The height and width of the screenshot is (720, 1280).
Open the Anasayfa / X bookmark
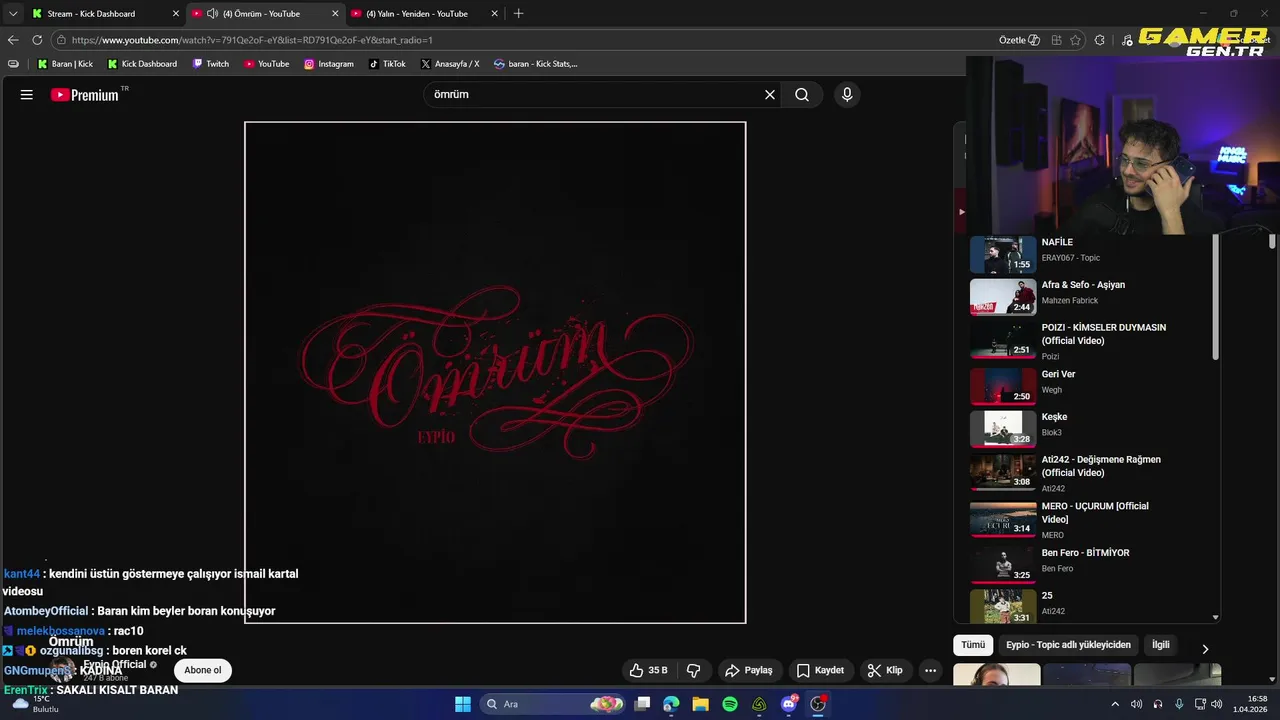point(450,64)
